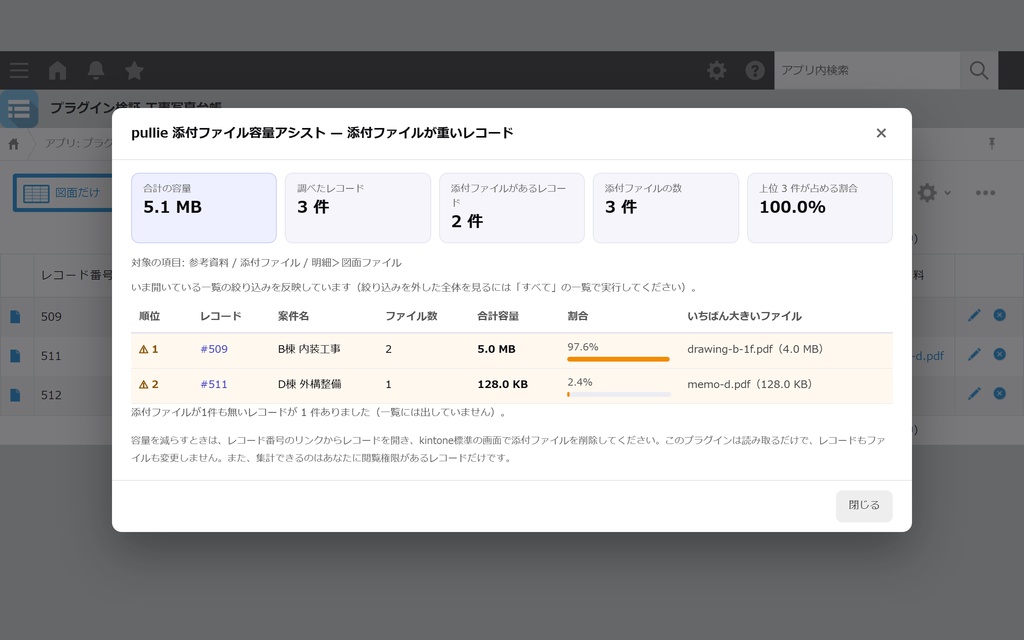Image resolution: width=1024 pixels, height=640 pixels.
Task: Click the 97.6% ratio progress bar
Action: [618, 359]
